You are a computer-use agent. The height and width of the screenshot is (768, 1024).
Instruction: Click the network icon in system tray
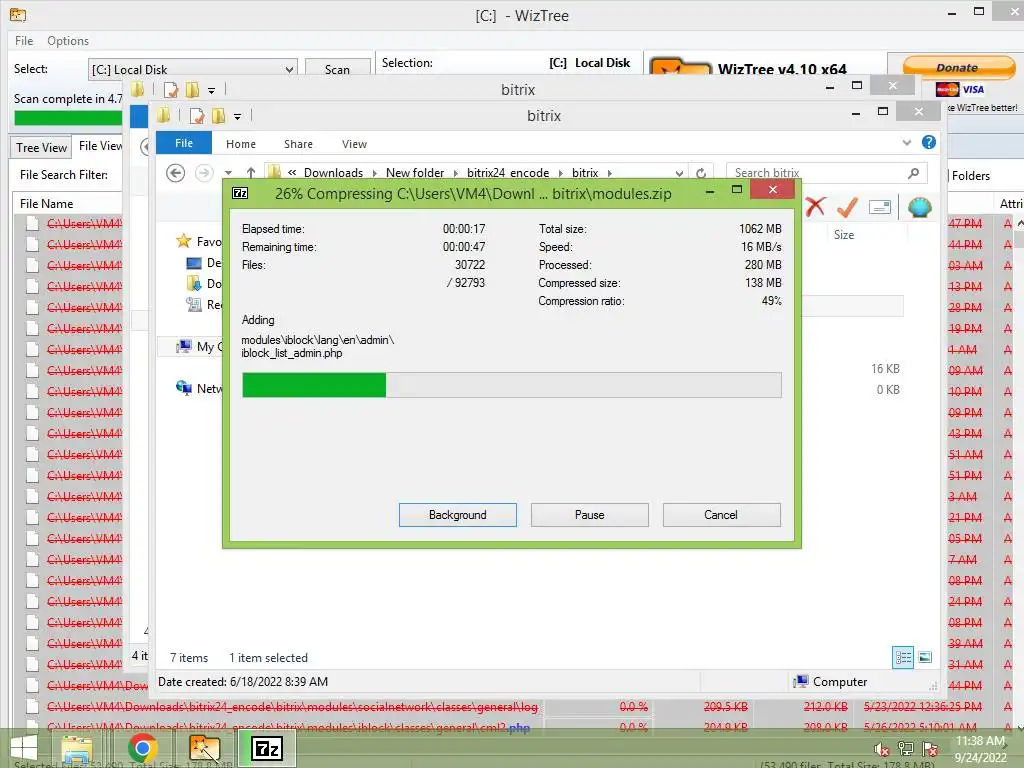click(x=906, y=749)
